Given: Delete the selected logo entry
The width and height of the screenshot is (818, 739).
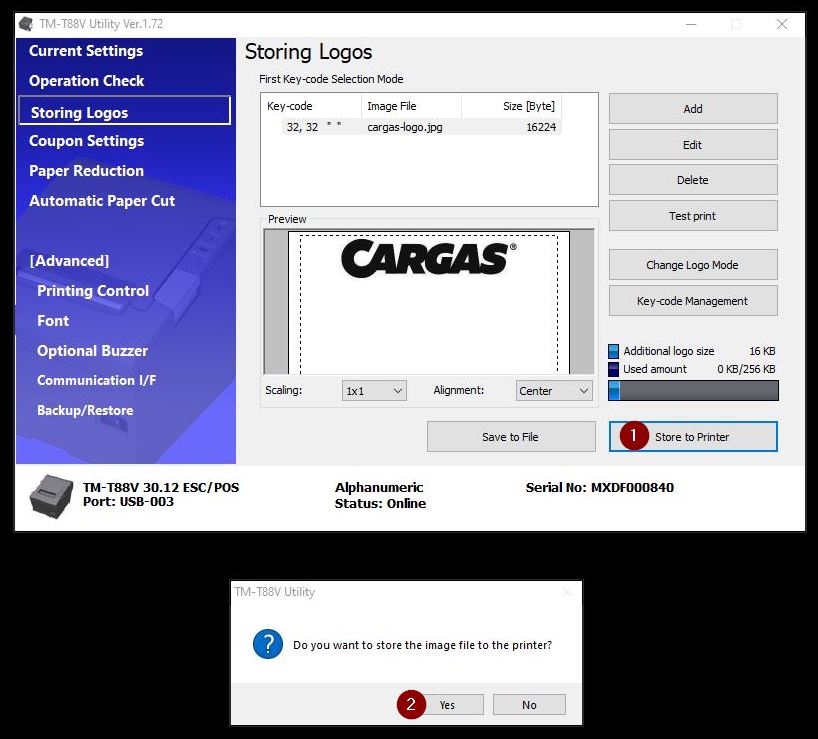Looking at the screenshot, I should click(693, 180).
